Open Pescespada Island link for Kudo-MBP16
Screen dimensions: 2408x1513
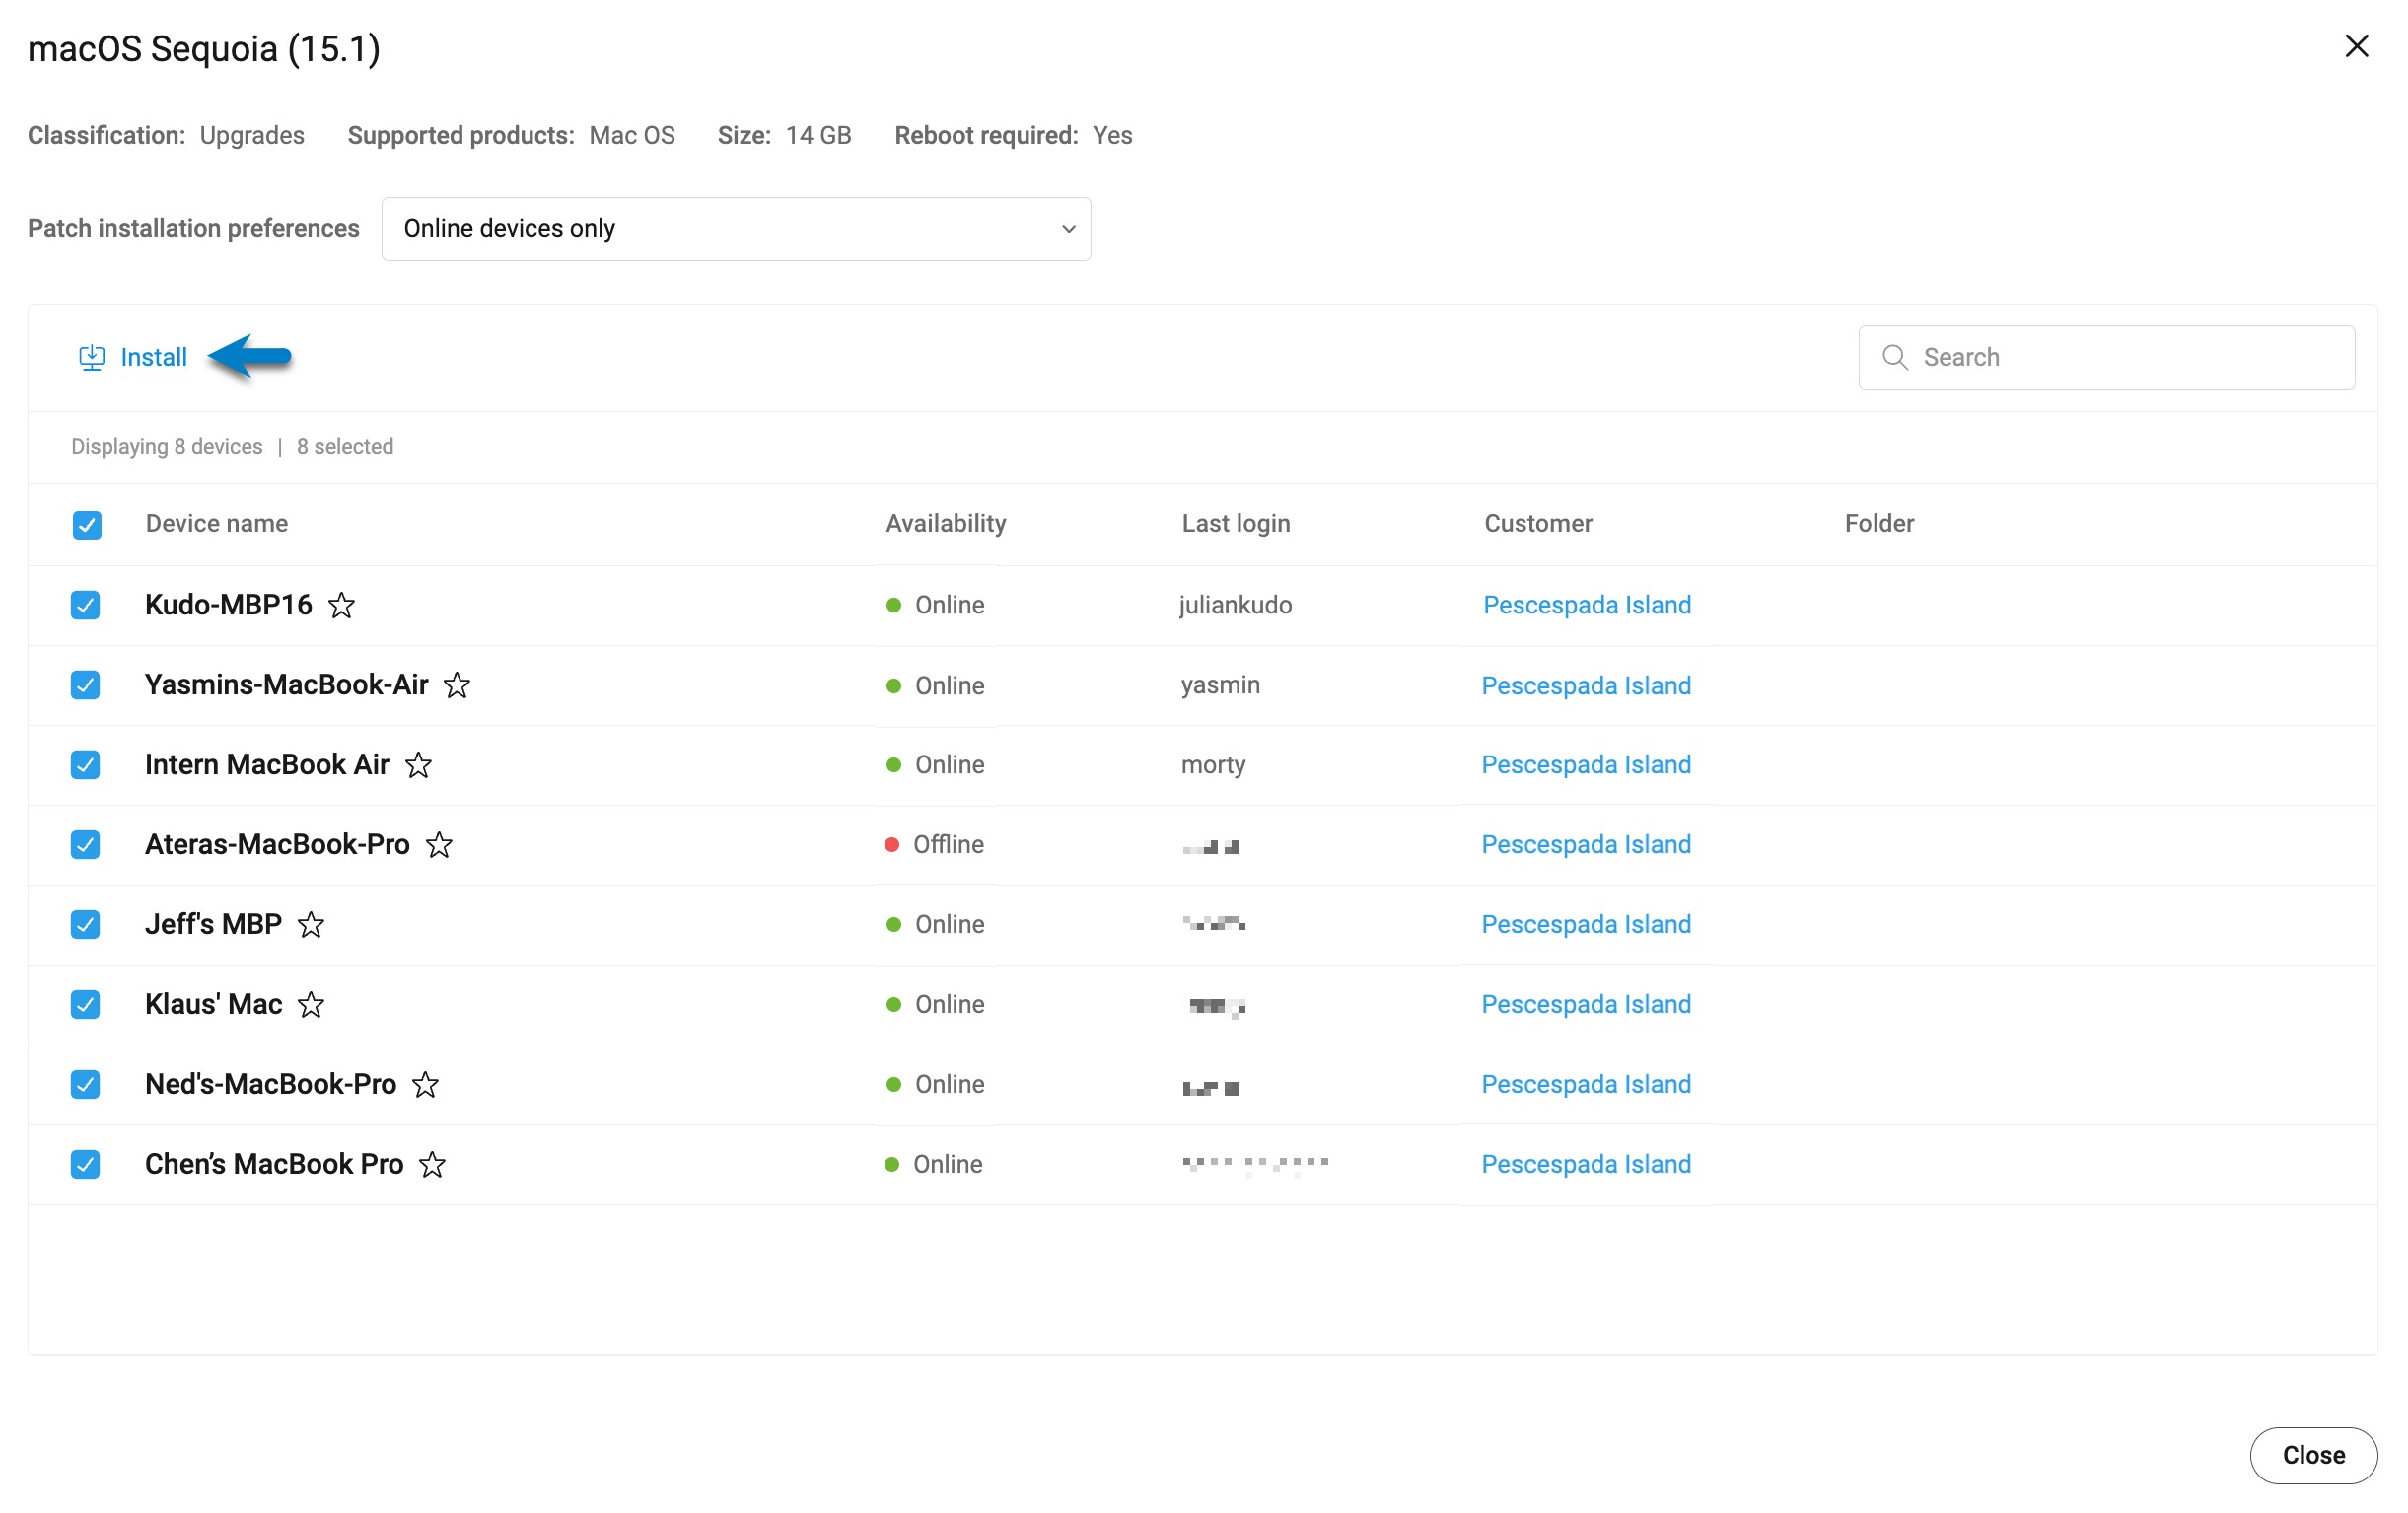pyautogui.click(x=1587, y=605)
